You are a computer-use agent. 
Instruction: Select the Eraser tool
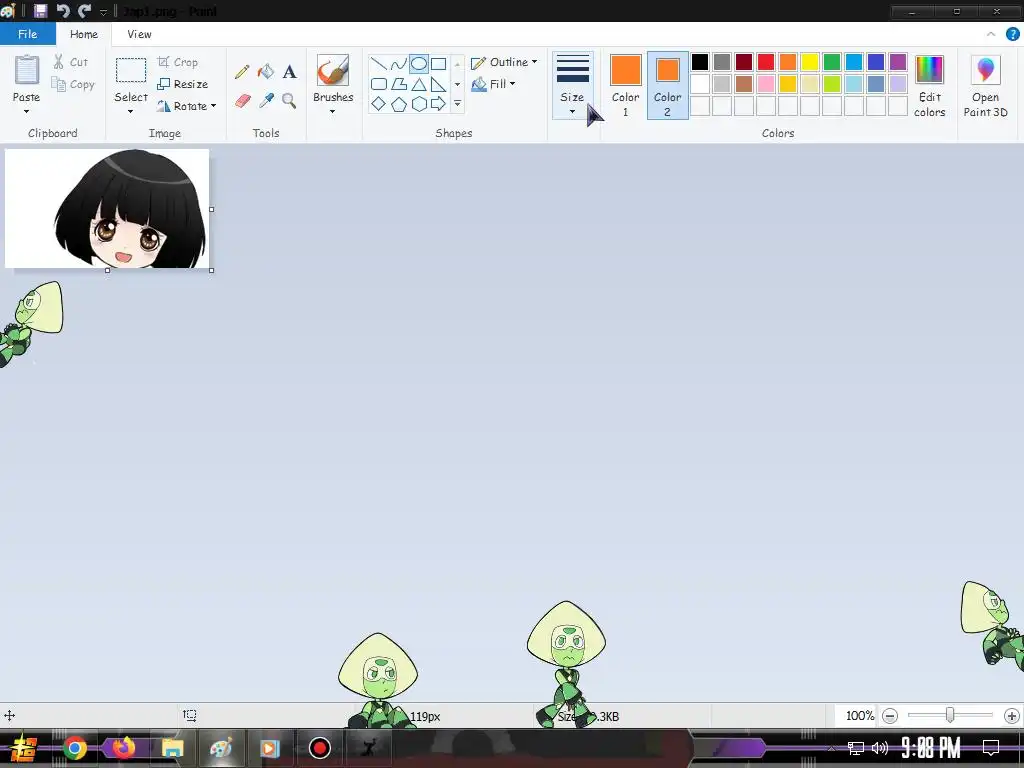tap(242, 101)
